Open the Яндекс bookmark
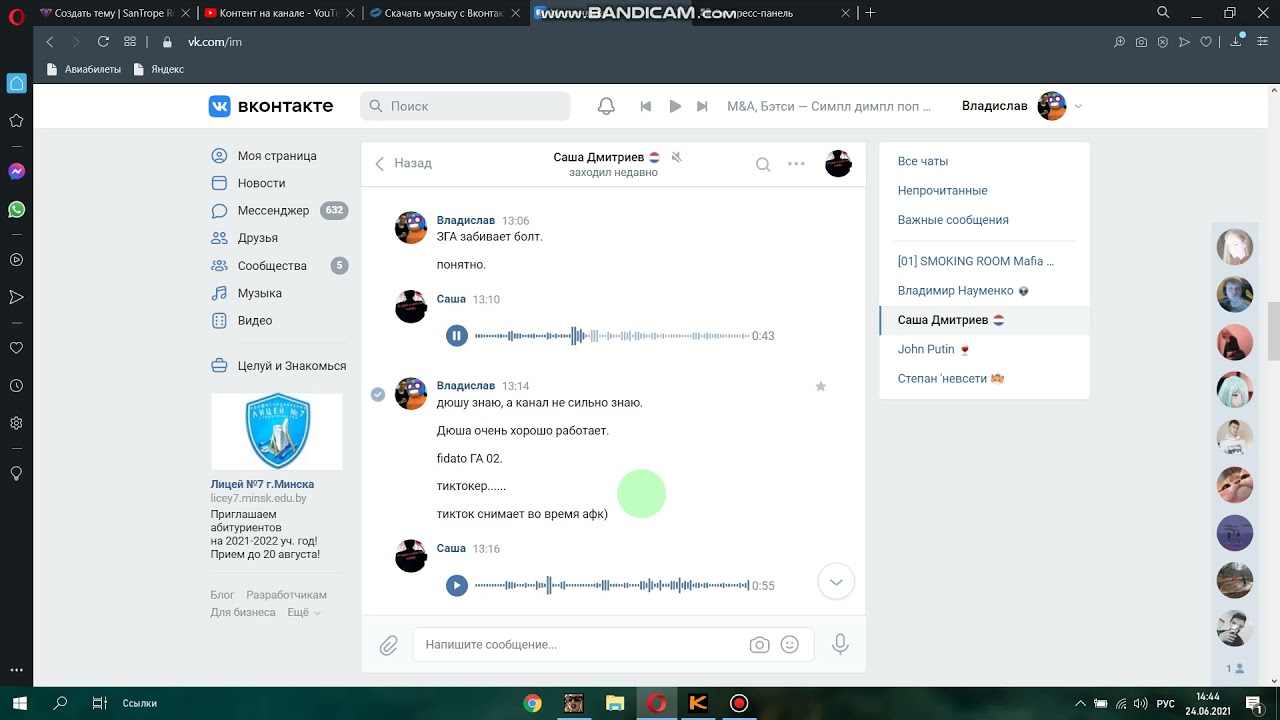The width and height of the screenshot is (1280, 720). pos(158,69)
